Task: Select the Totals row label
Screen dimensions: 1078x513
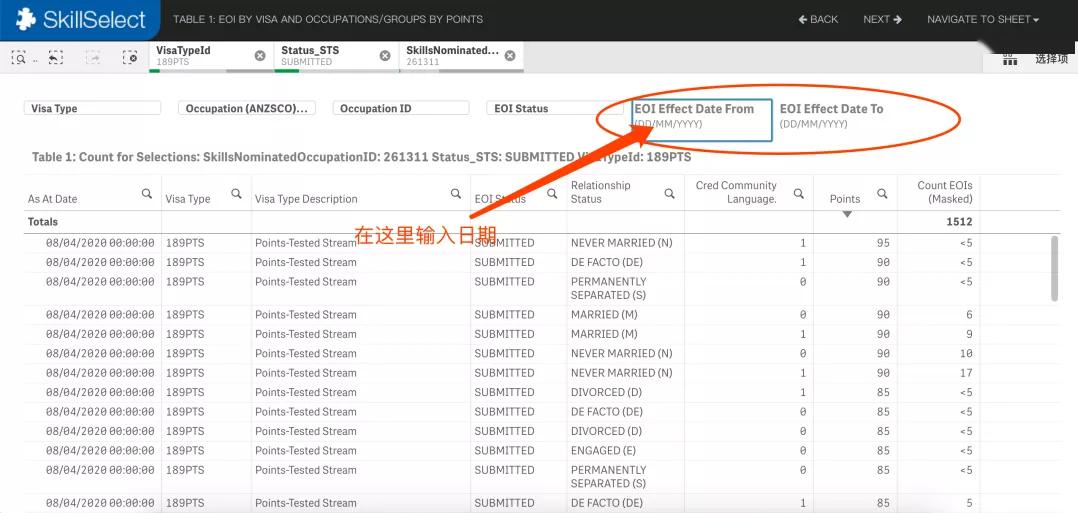Action: tap(43, 221)
